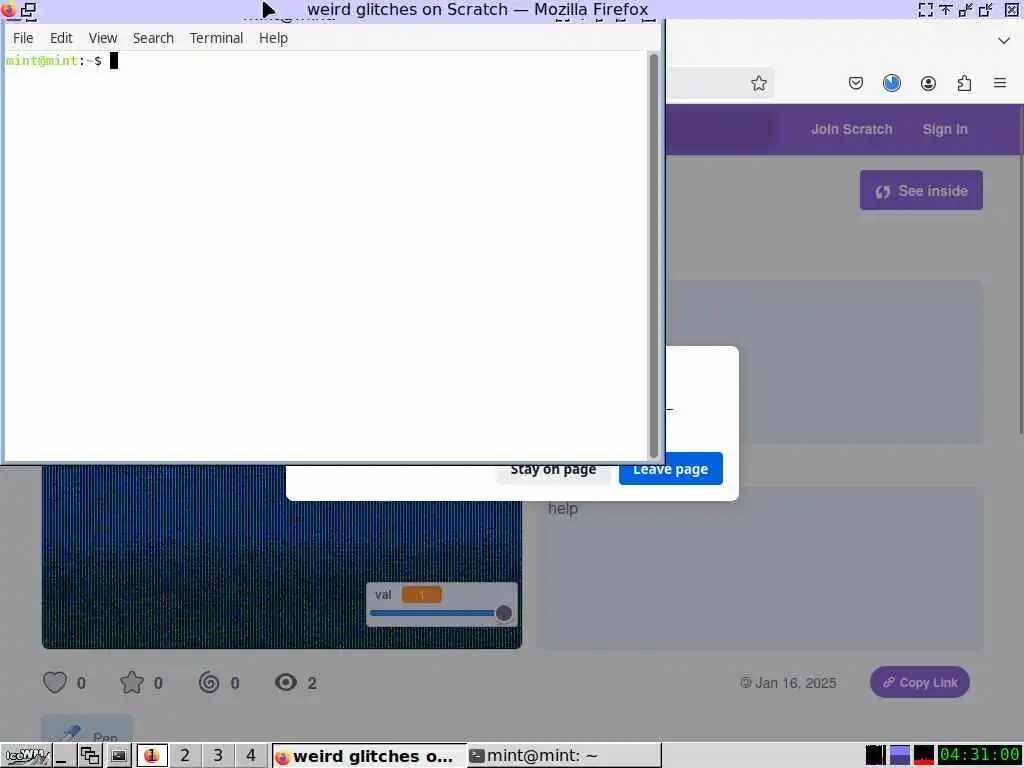The width and height of the screenshot is (1024, 768).
Task: Click the CPU monitor applet in the system tray
Action: pyautogui.click(x=875, y=755)
